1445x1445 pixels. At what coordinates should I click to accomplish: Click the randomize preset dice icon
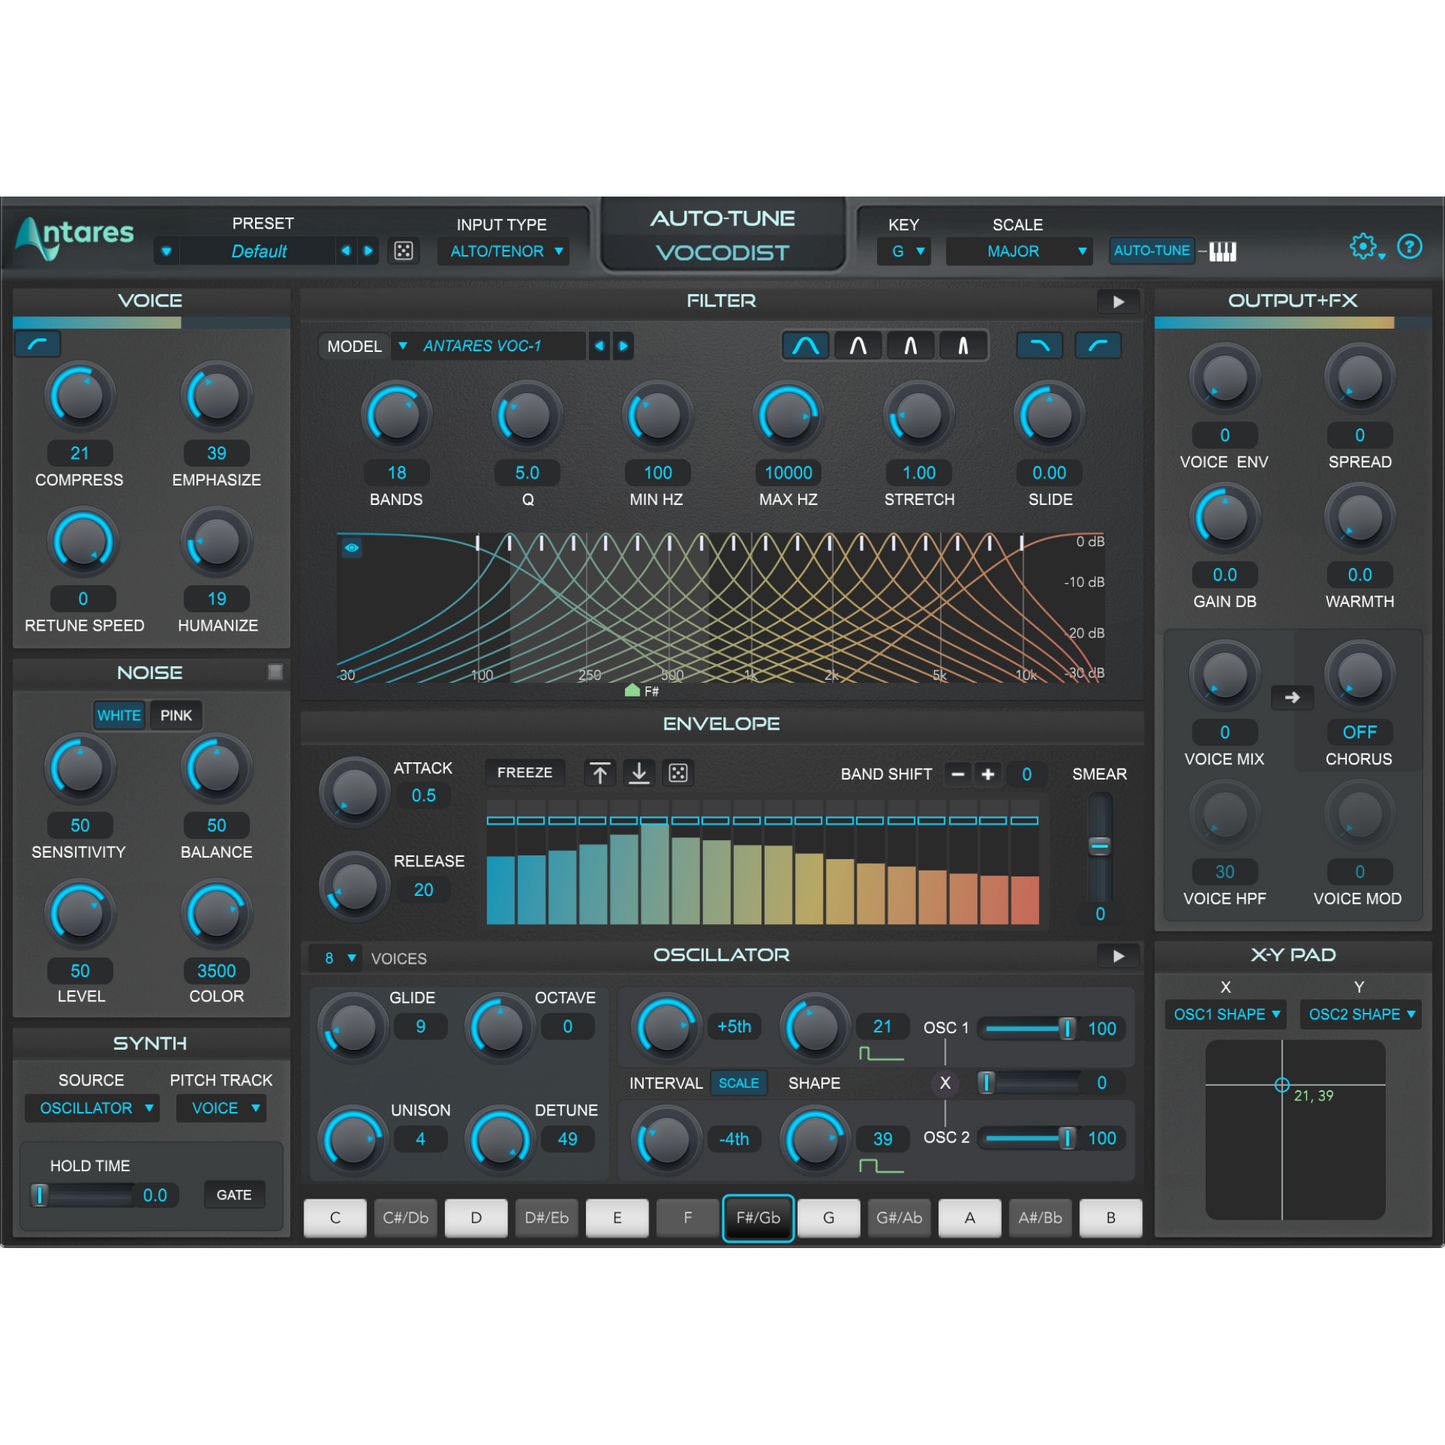404,250
